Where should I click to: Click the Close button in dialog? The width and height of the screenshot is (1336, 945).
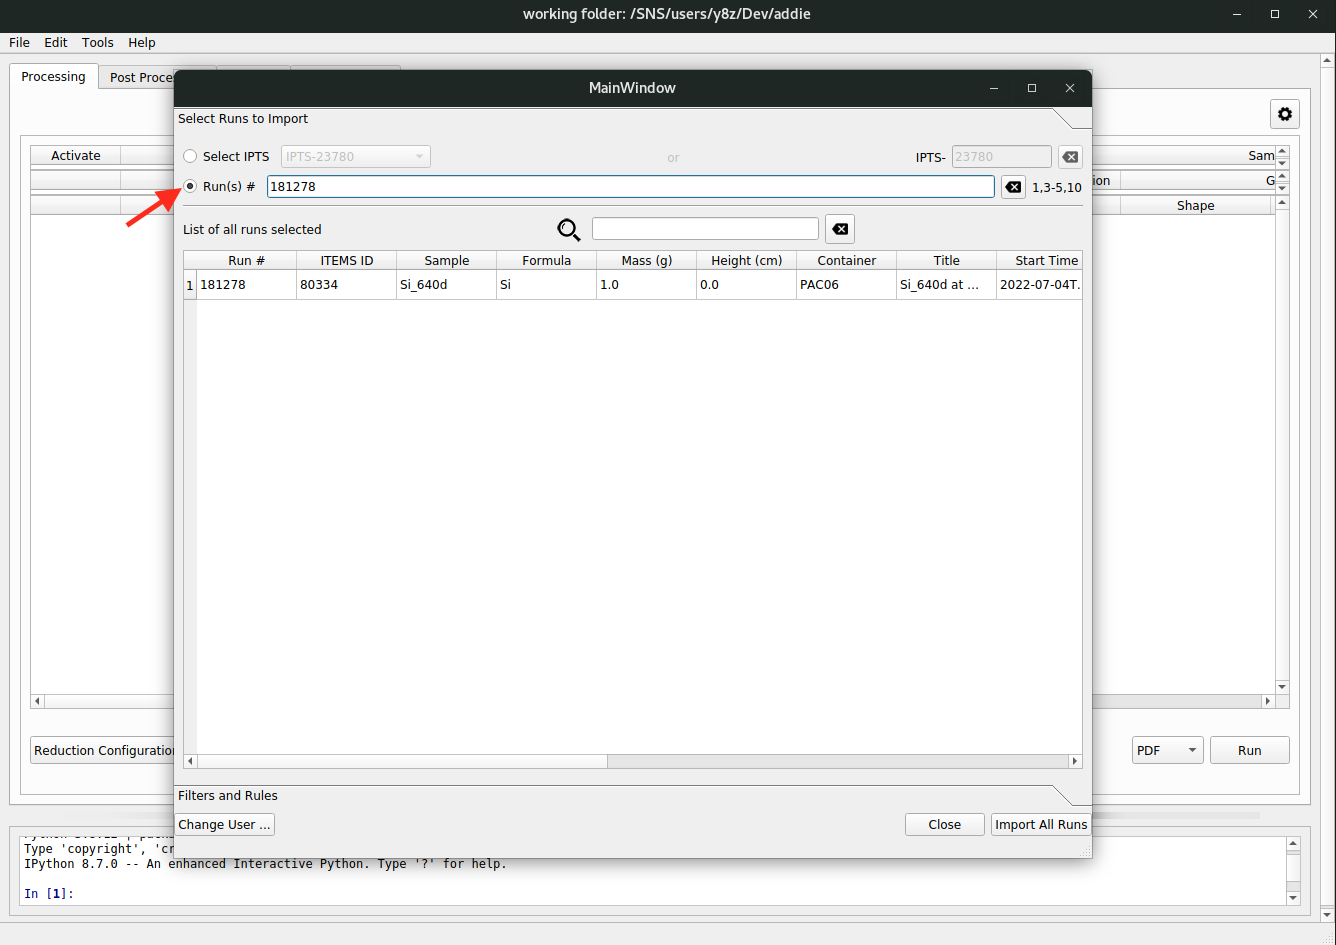[x=944, y=825]
